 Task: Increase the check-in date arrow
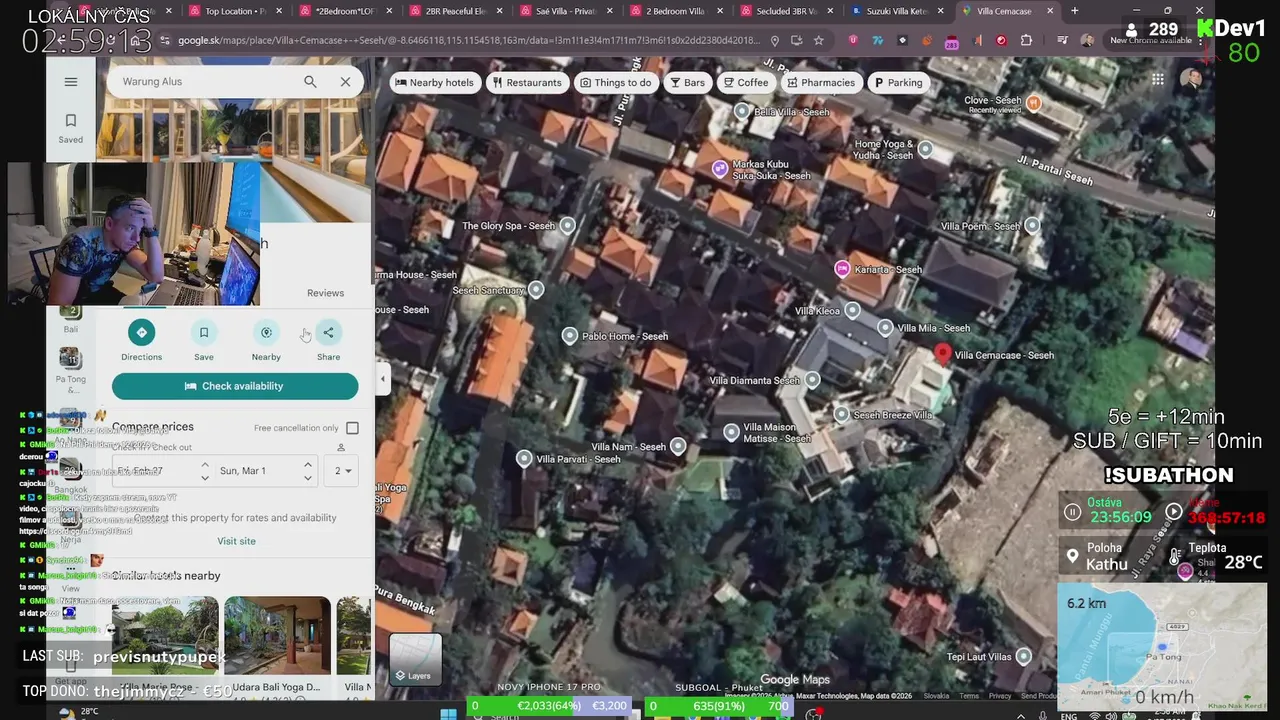[x=204, y=464]
